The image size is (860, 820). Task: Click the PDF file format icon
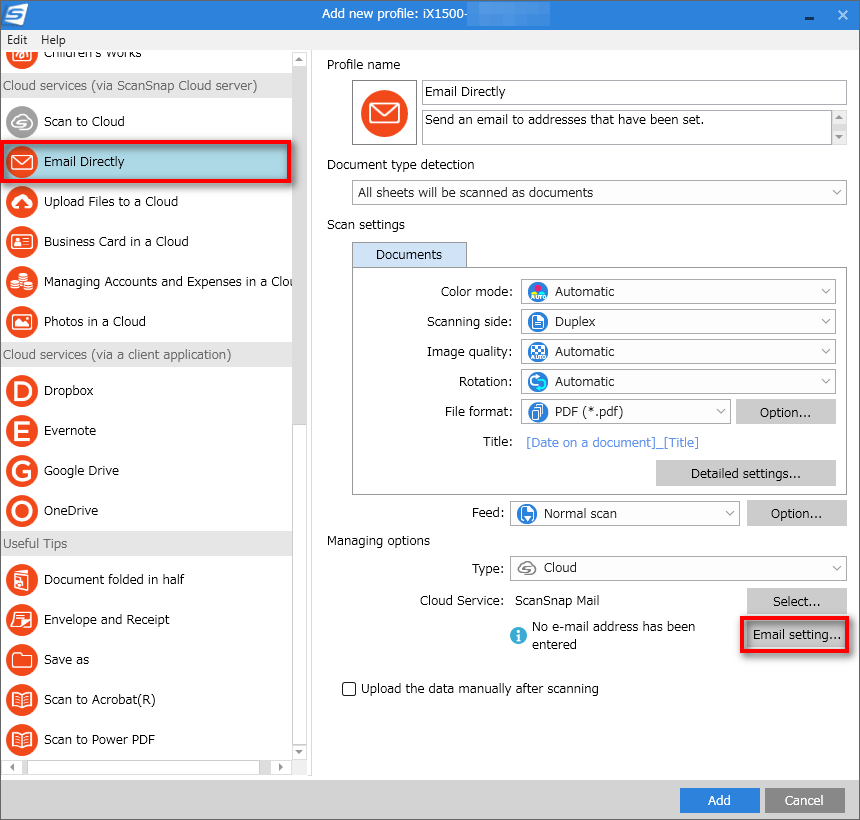(x=538, y=412)
